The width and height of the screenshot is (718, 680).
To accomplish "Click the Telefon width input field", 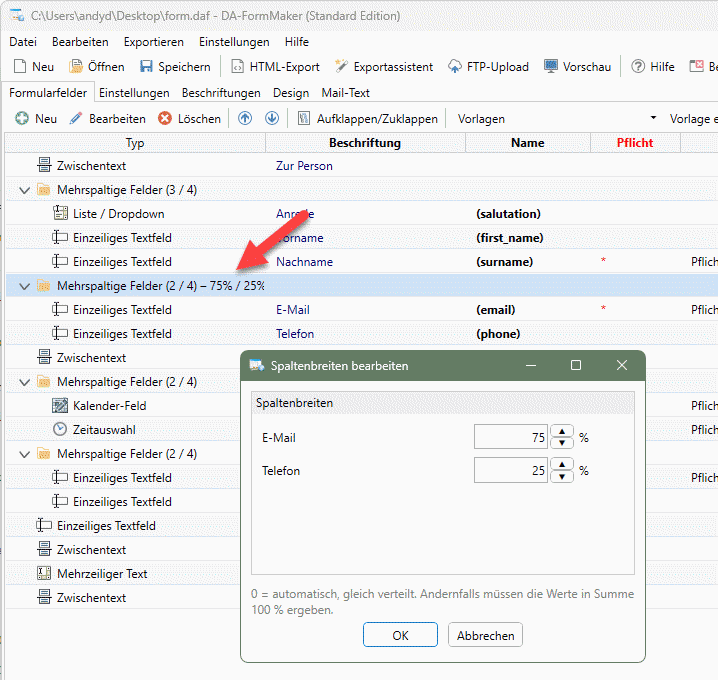I will pos(511,470).
